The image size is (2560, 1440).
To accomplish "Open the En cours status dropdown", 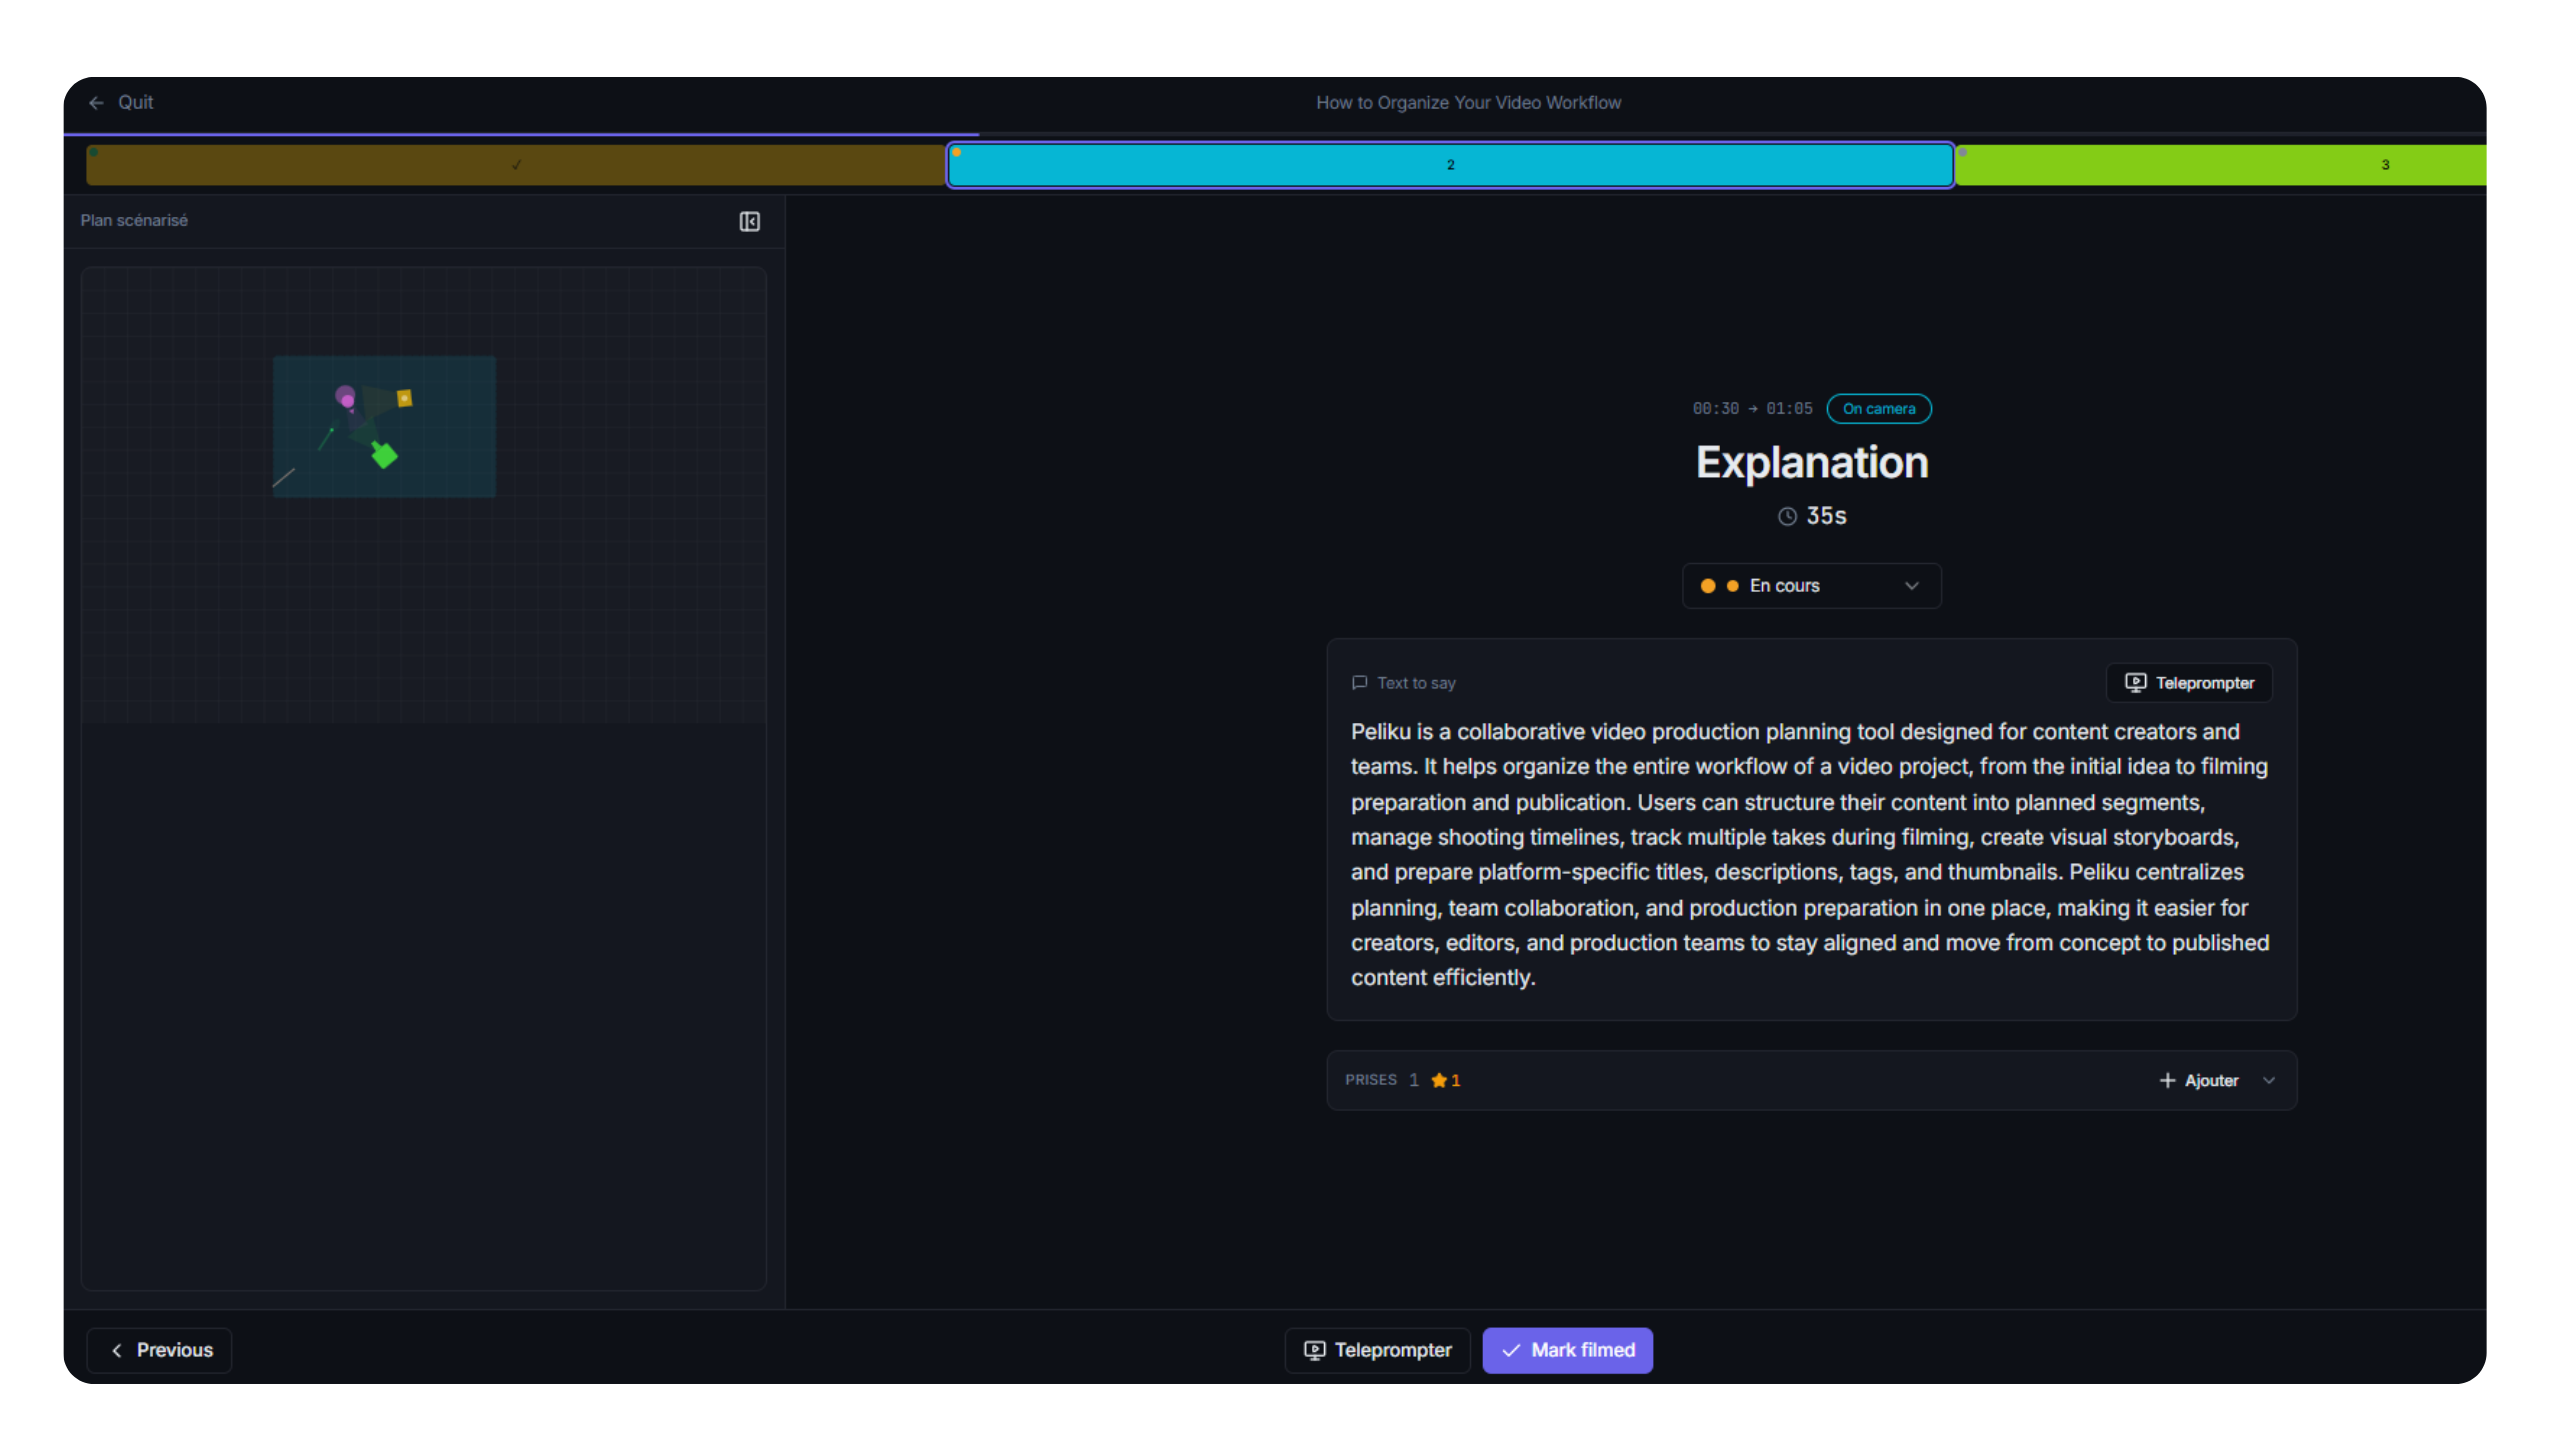I will click(1811, 586).
